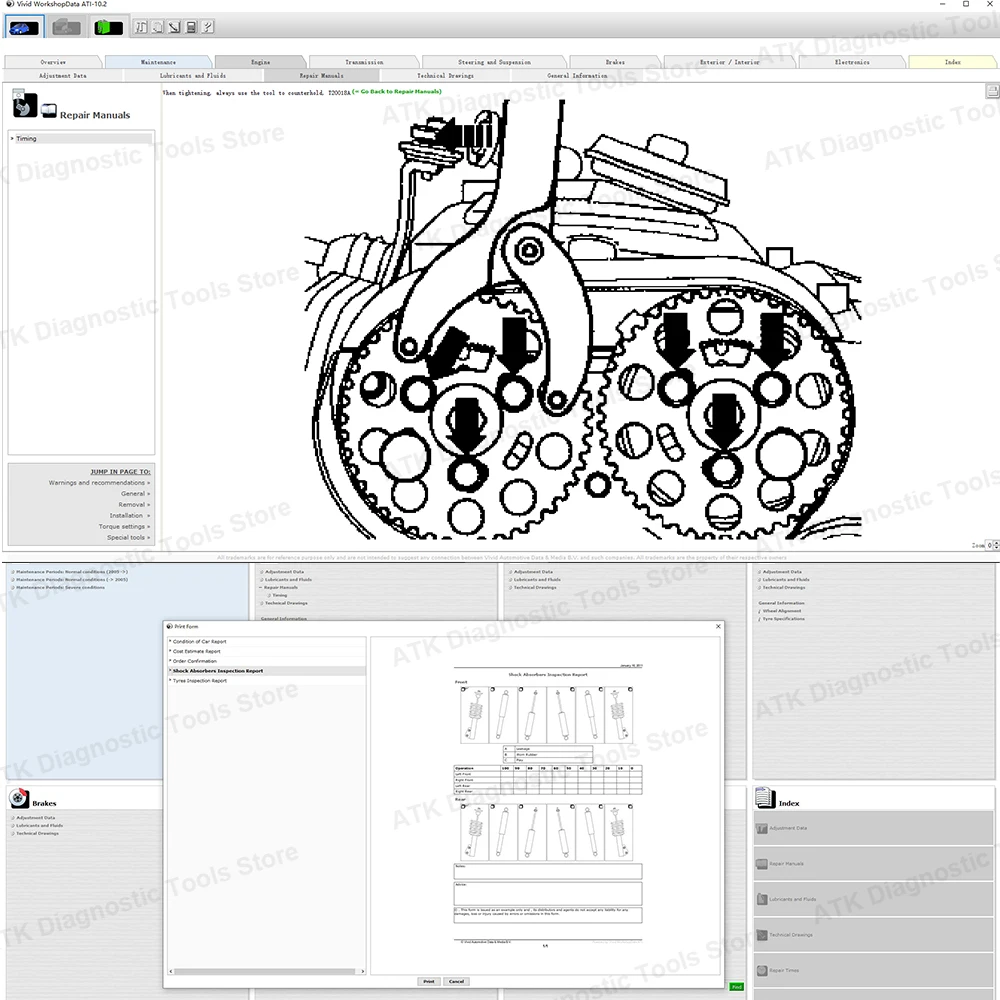Click the first small toolbar icon beside the green book
Viewport: 1000px width, 1000px height.
tap(141, 27)
